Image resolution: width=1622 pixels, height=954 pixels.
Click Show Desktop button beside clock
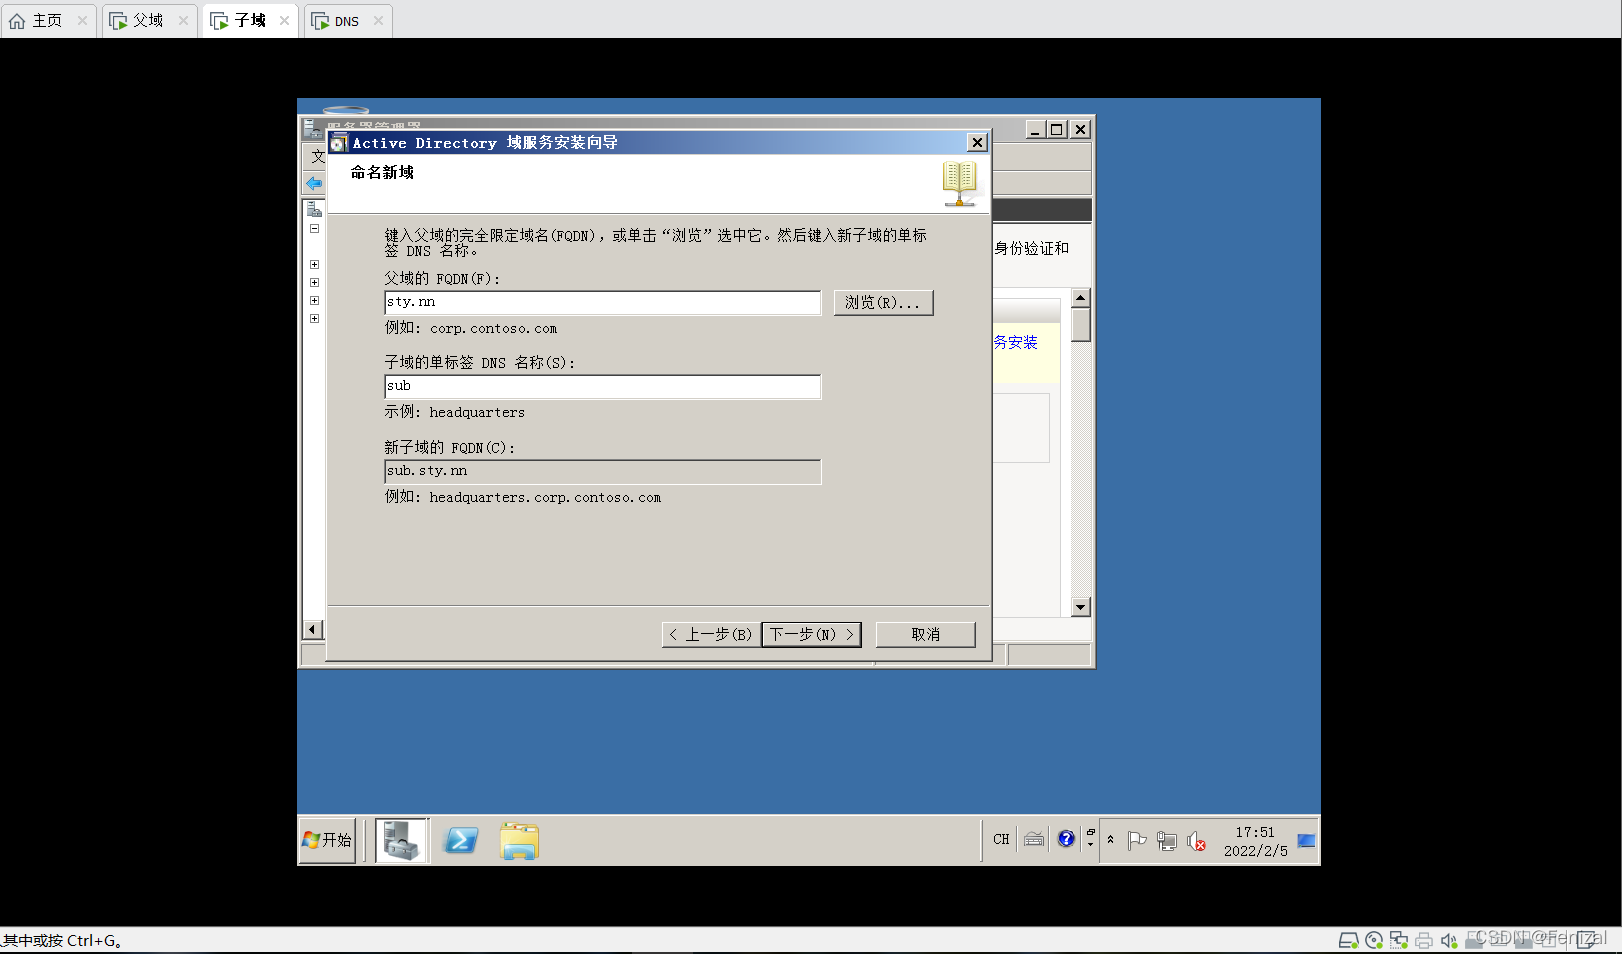point(1306,840)
